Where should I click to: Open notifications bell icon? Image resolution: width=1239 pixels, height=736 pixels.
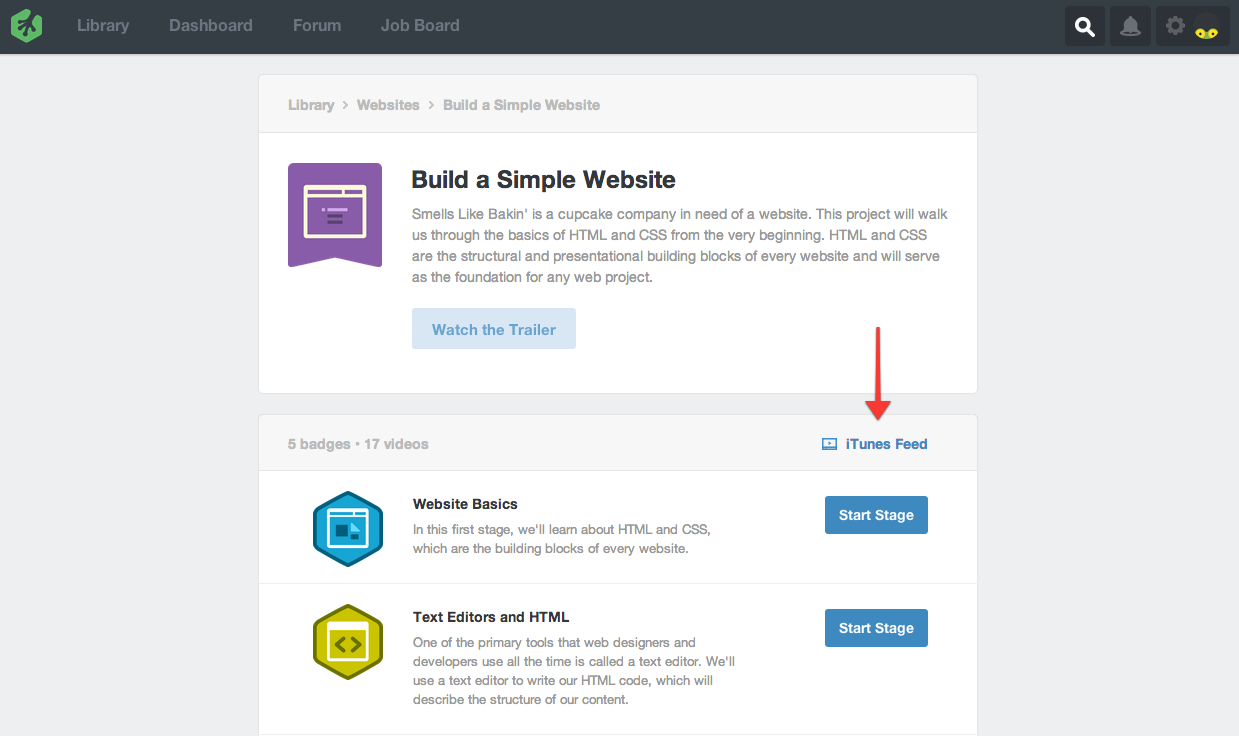[1130, 26]
